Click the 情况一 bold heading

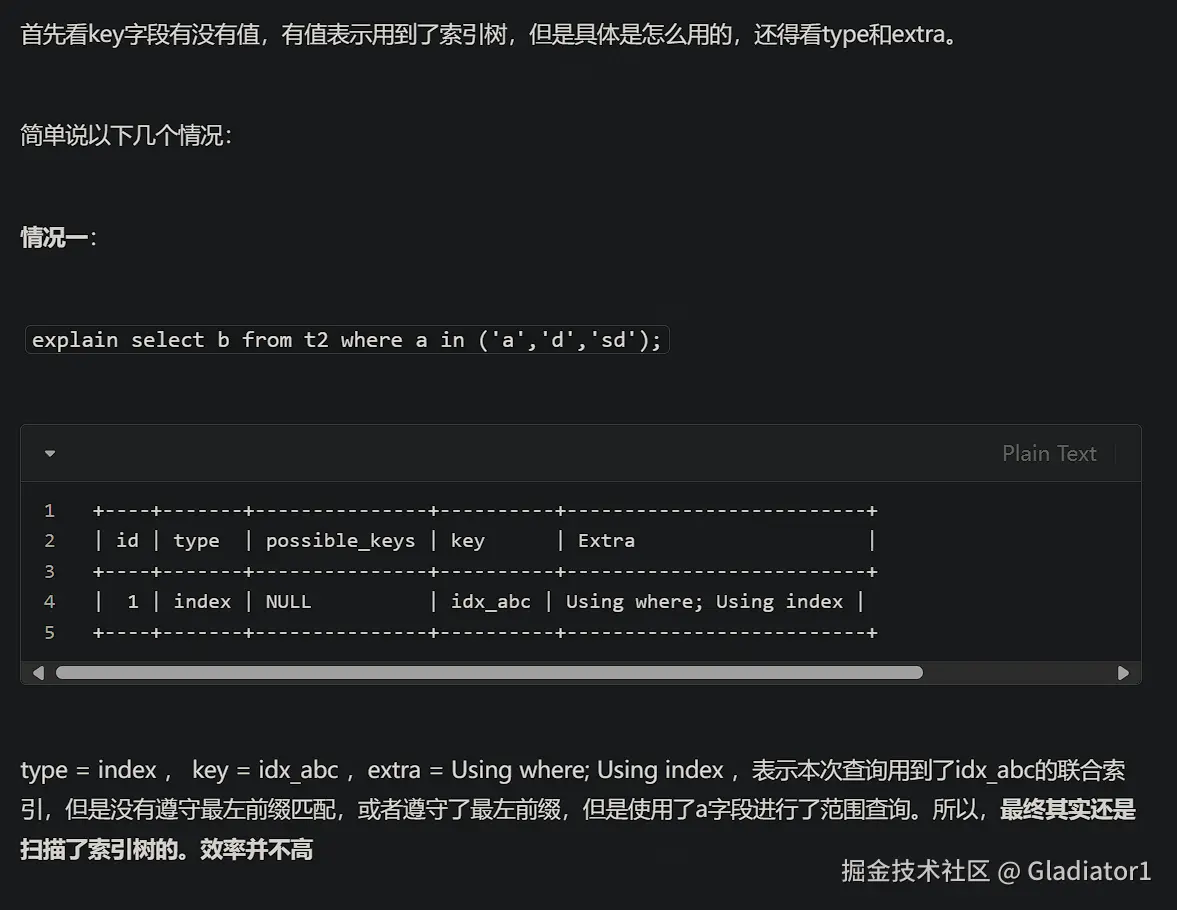[x=55, y=238]
